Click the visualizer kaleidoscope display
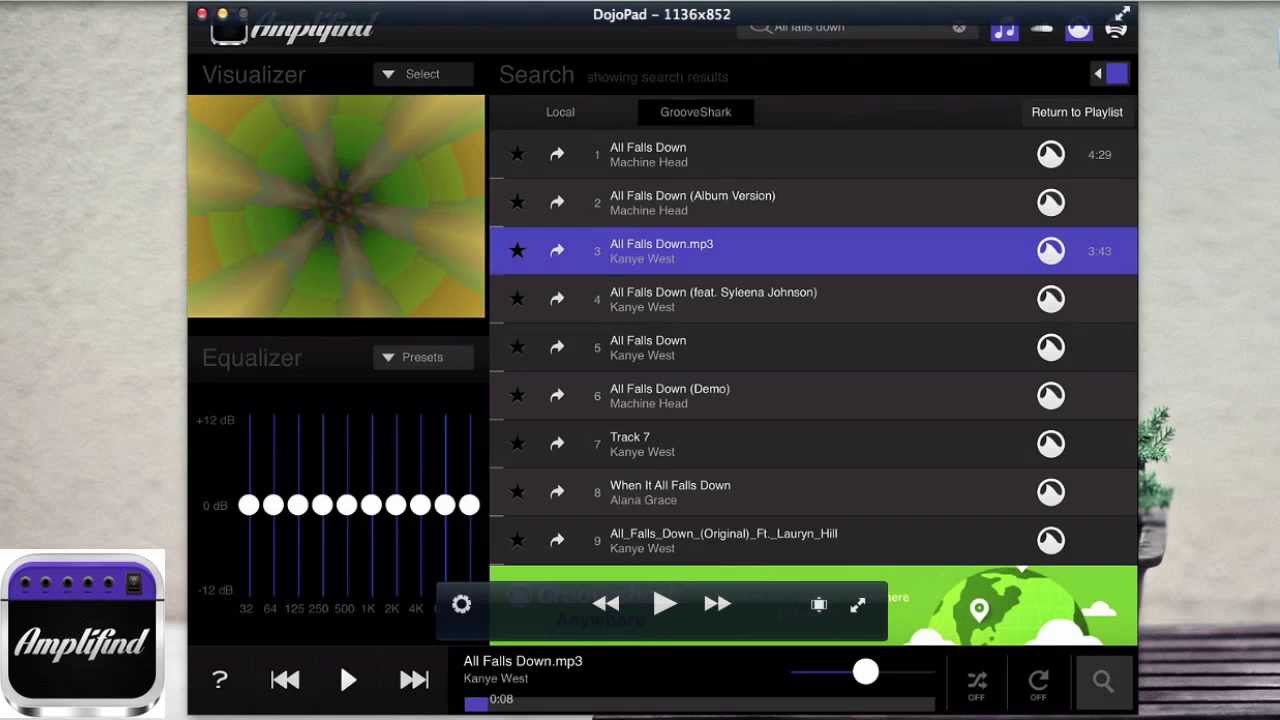1280x720 pixels. click(x=336, y=206)
